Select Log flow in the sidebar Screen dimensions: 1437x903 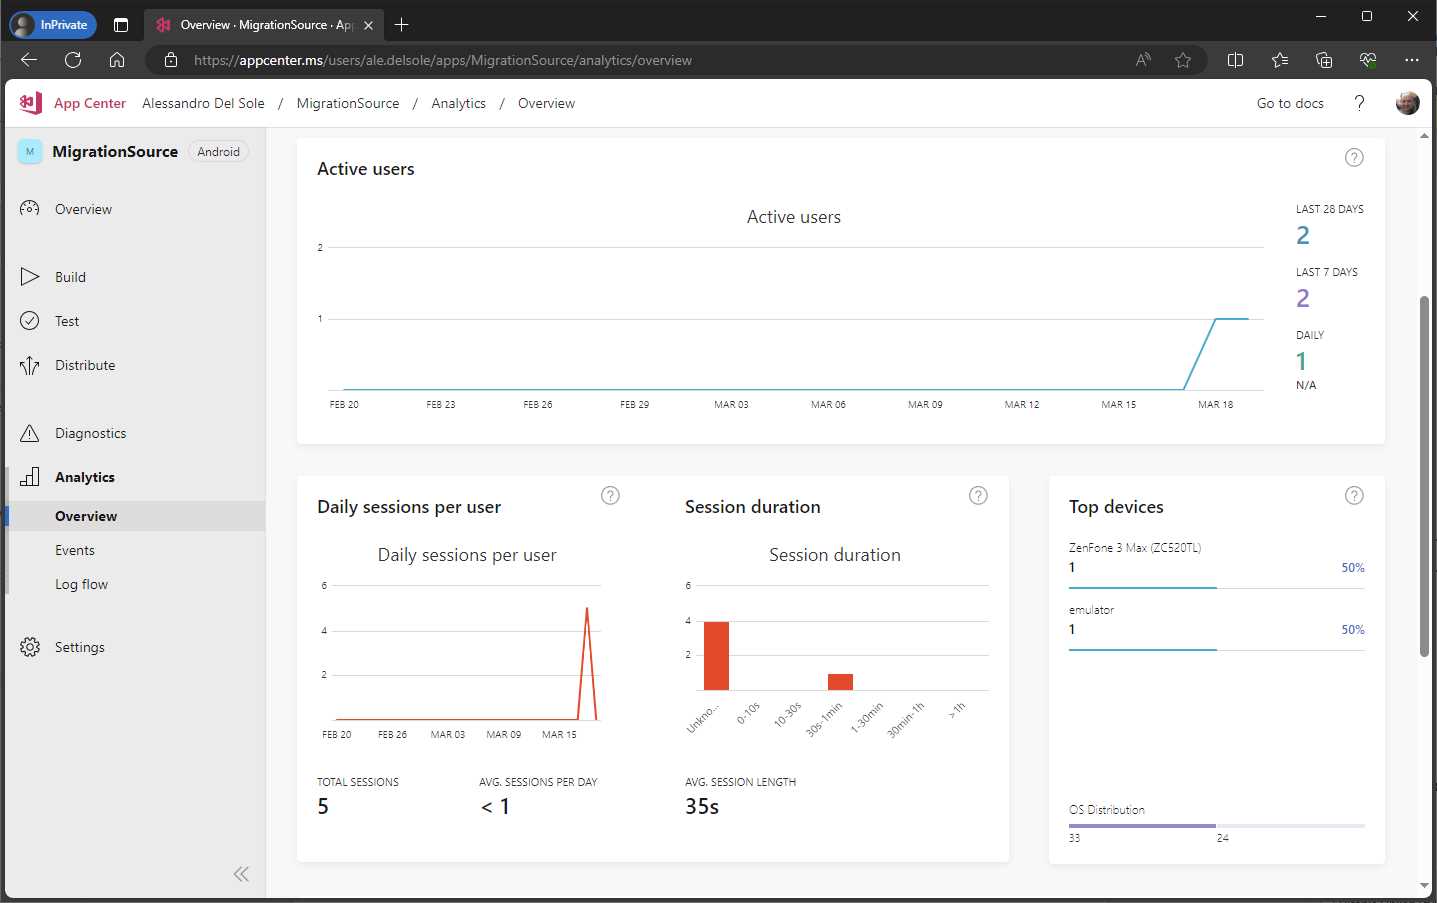[81, 583]
